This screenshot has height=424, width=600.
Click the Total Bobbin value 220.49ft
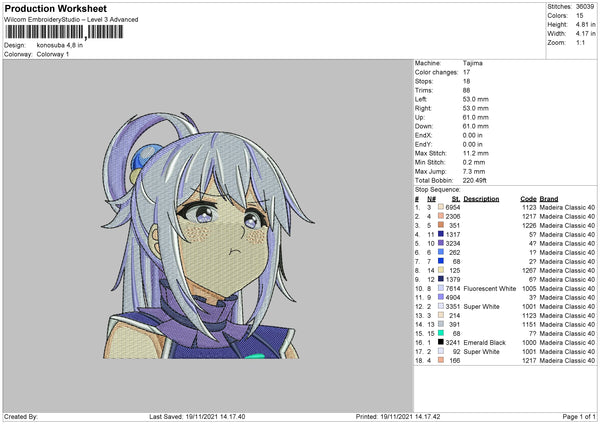[474, 180]
